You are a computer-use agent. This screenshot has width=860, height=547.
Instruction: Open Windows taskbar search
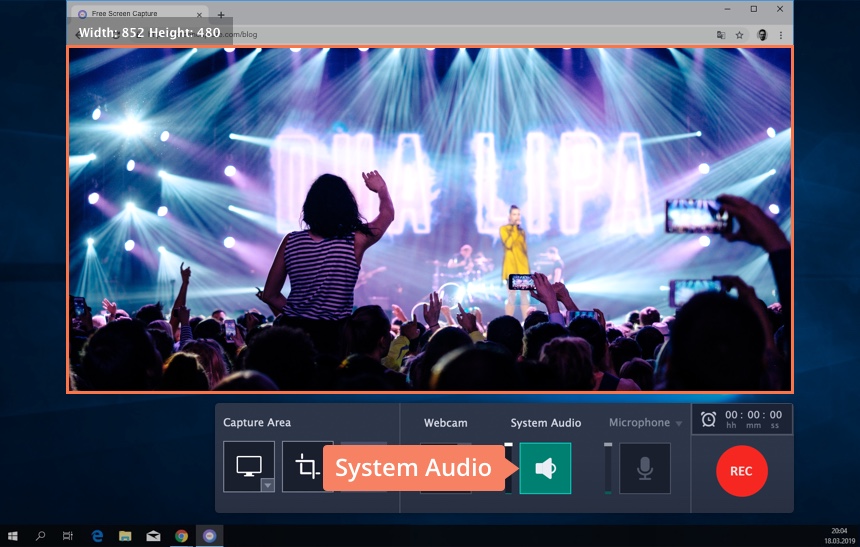40,535
